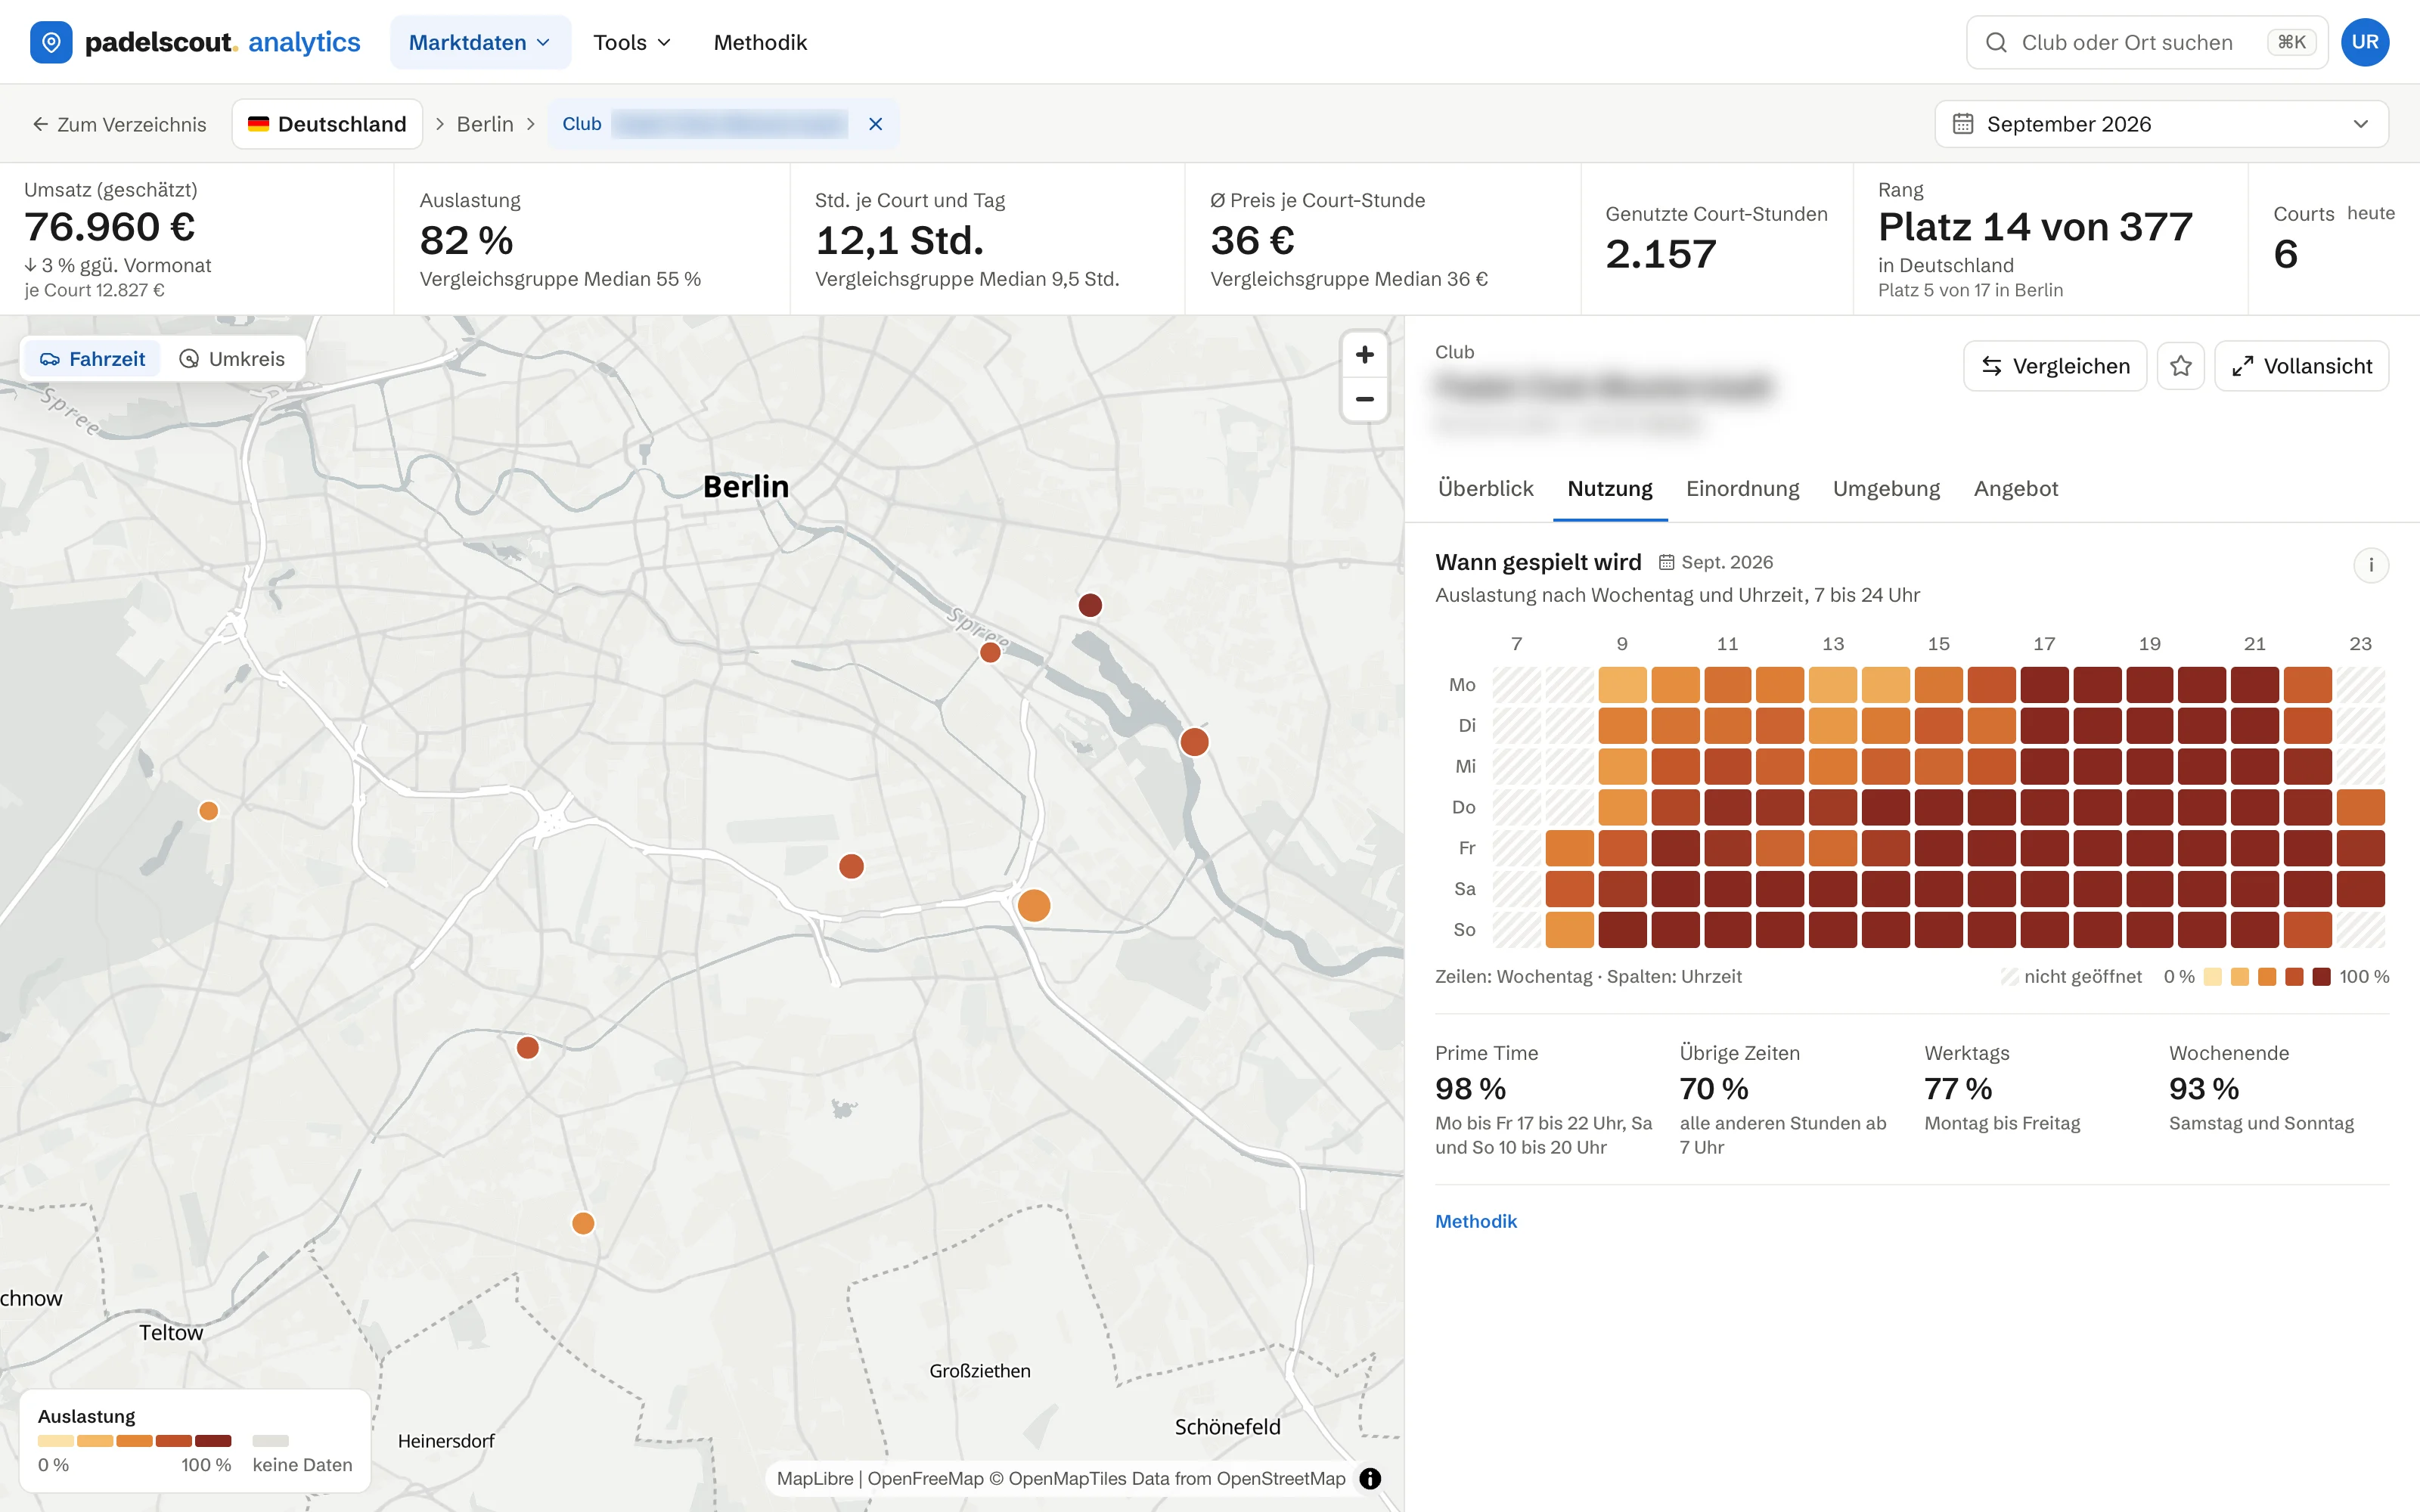Click the Sept. 2026 date label on heatmap
Viewport: 2420px width, 1512px height.
[1716, 562]
